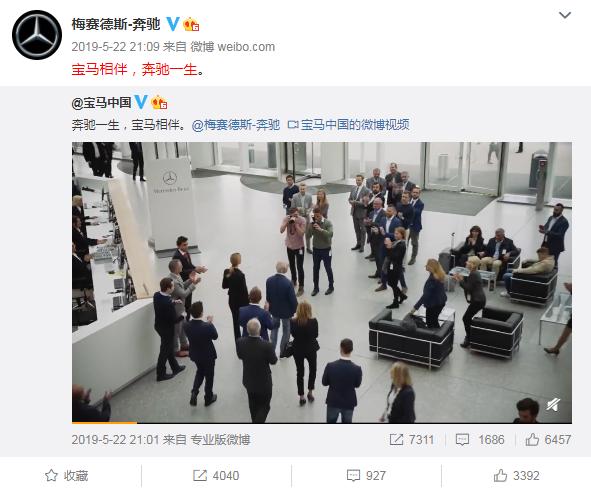591x490 pixels.
Task: Click the crown badge next to @宝马中国
Action: click(x=159, y=102)
